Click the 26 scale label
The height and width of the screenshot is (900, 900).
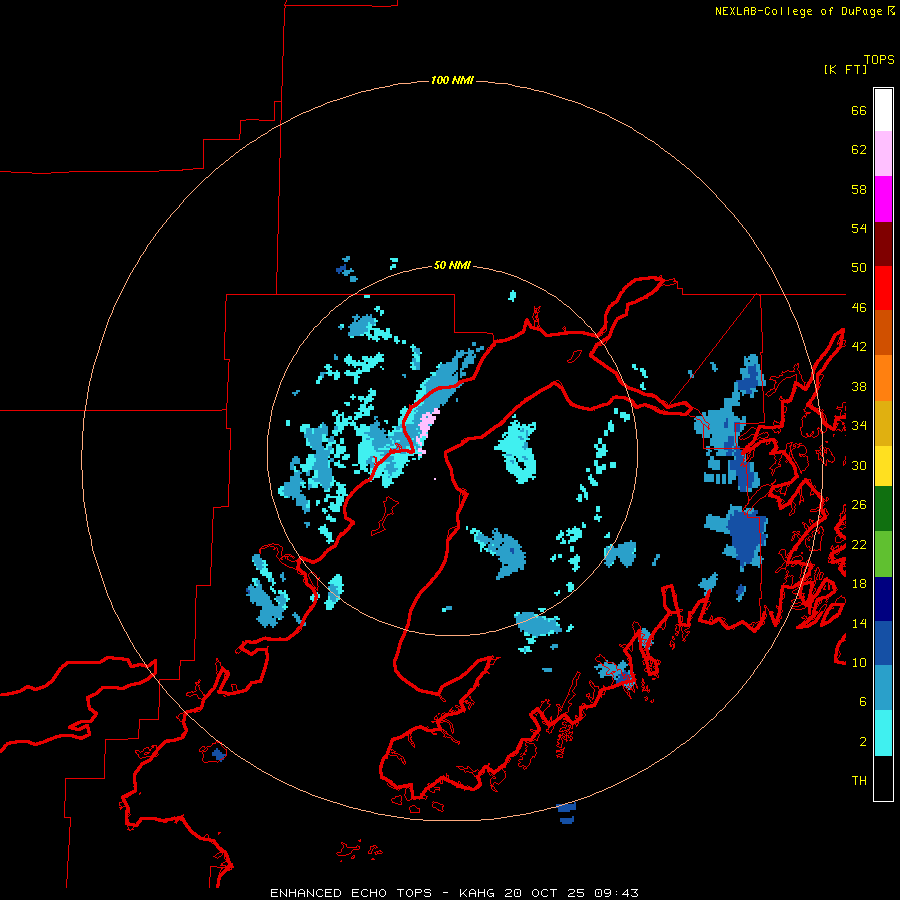click(x=859, y=505)
